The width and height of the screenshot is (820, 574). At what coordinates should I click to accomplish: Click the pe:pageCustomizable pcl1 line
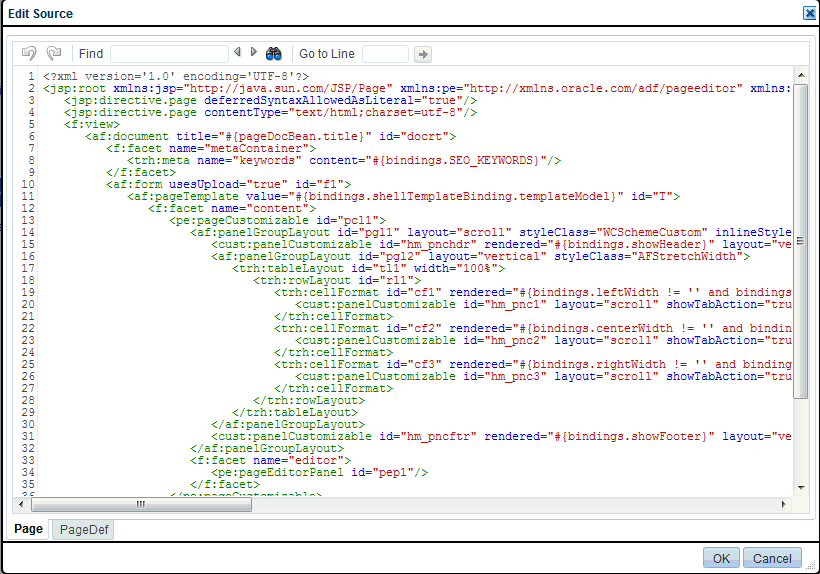tap(277, 221)
